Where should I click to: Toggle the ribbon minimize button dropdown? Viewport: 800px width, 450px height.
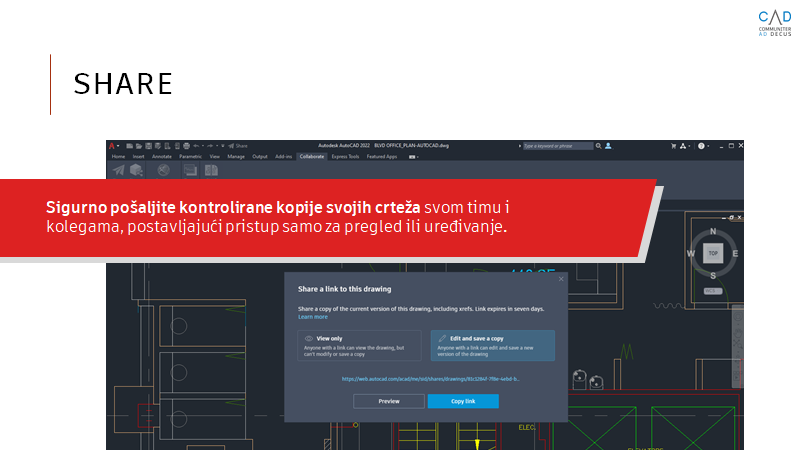pyautogui.click(x=413, y=157)
